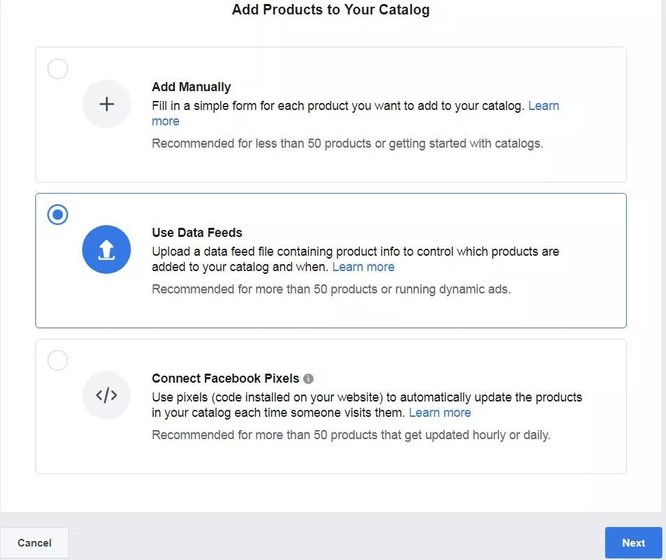
Task: Click info icon beside Connect Facebook Pixels
Action: coord(308,379)
